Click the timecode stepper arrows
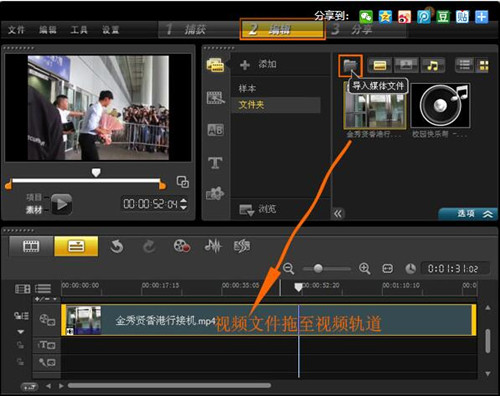The width and height of the screenshot is (500, 396). 183,204
